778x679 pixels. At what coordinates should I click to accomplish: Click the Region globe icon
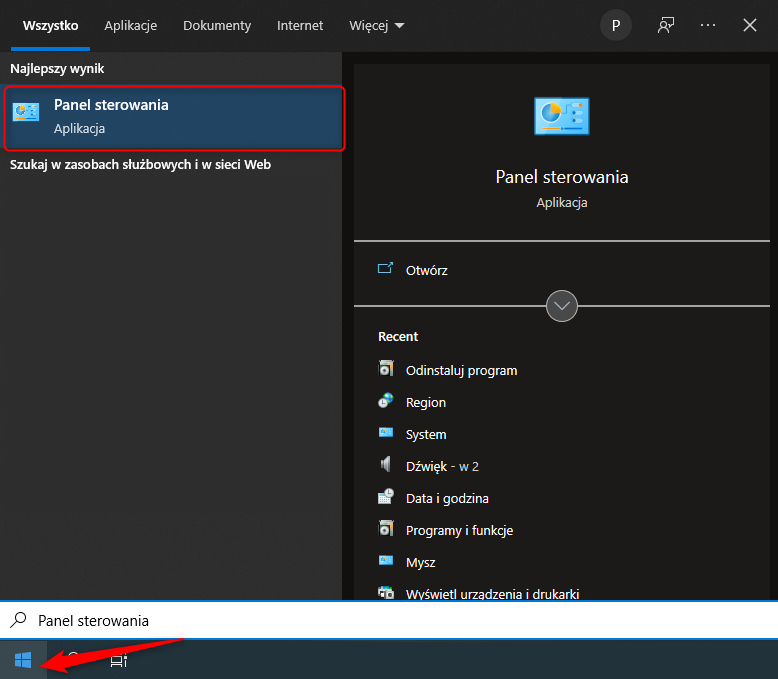[386, 401]
